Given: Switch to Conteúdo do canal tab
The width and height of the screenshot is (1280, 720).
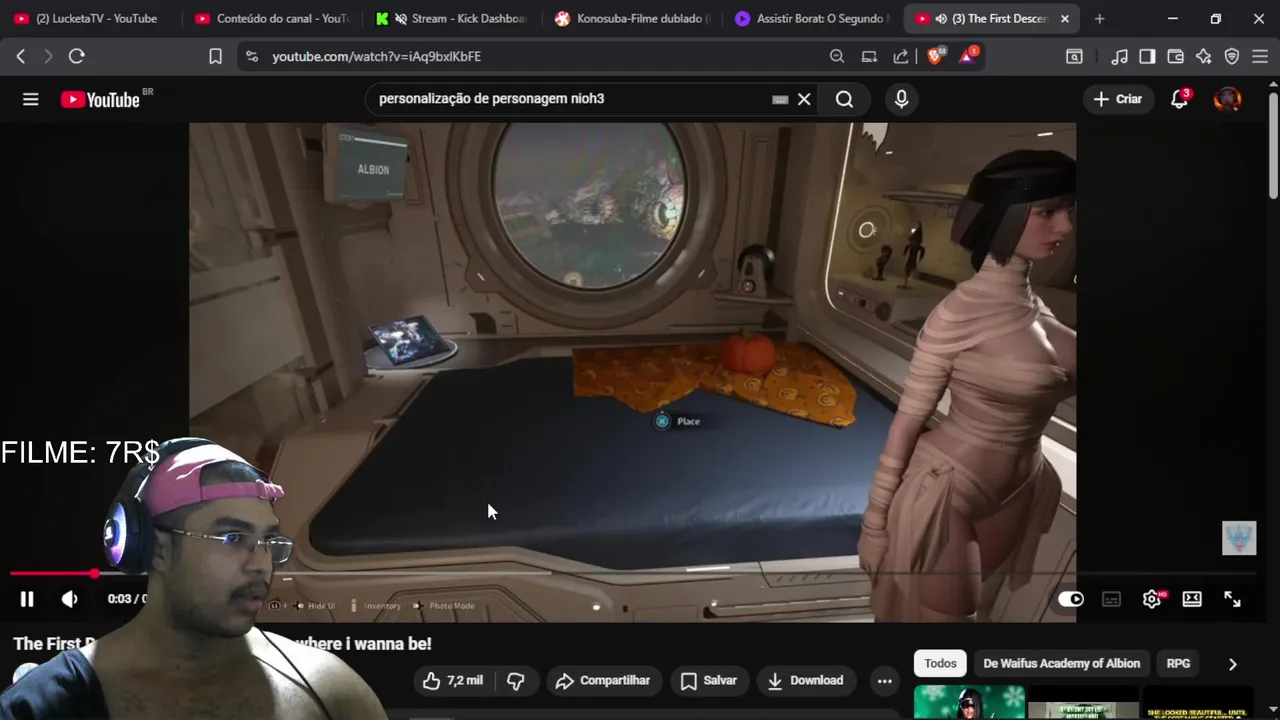Looking at the screenshot, I should click(271, 18).
